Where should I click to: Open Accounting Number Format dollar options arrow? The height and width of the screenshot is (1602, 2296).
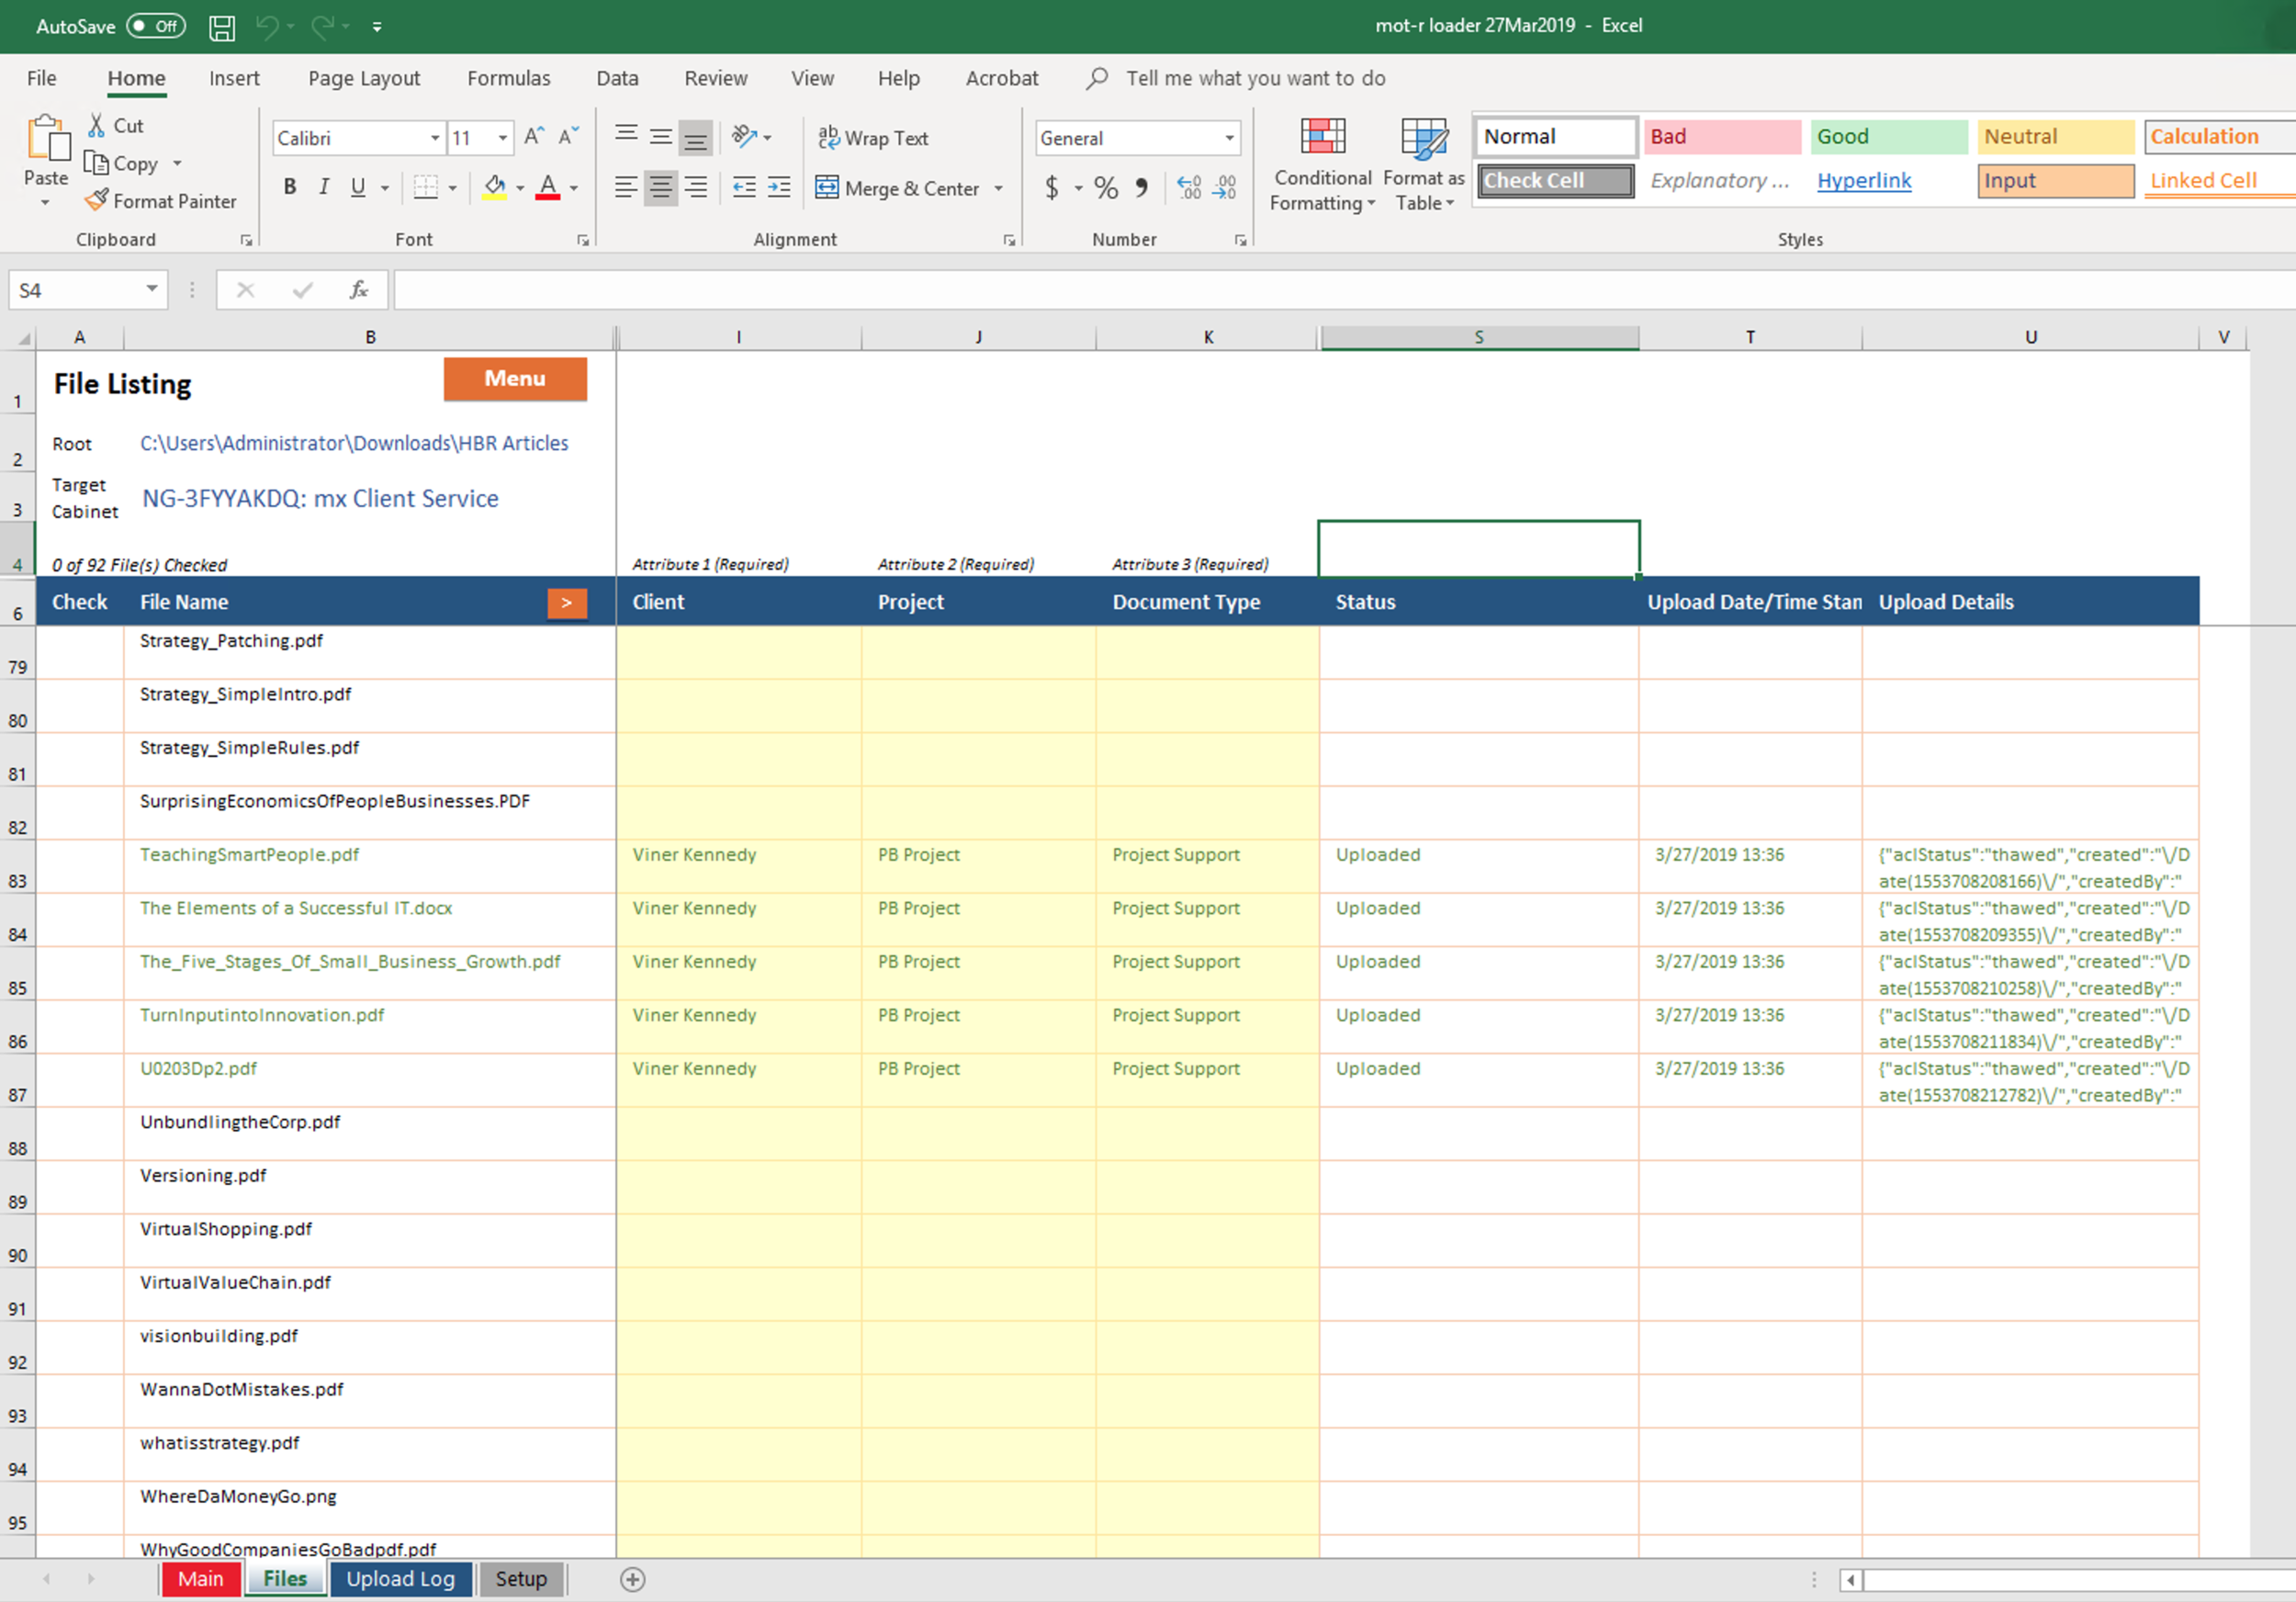(1078, 188)
